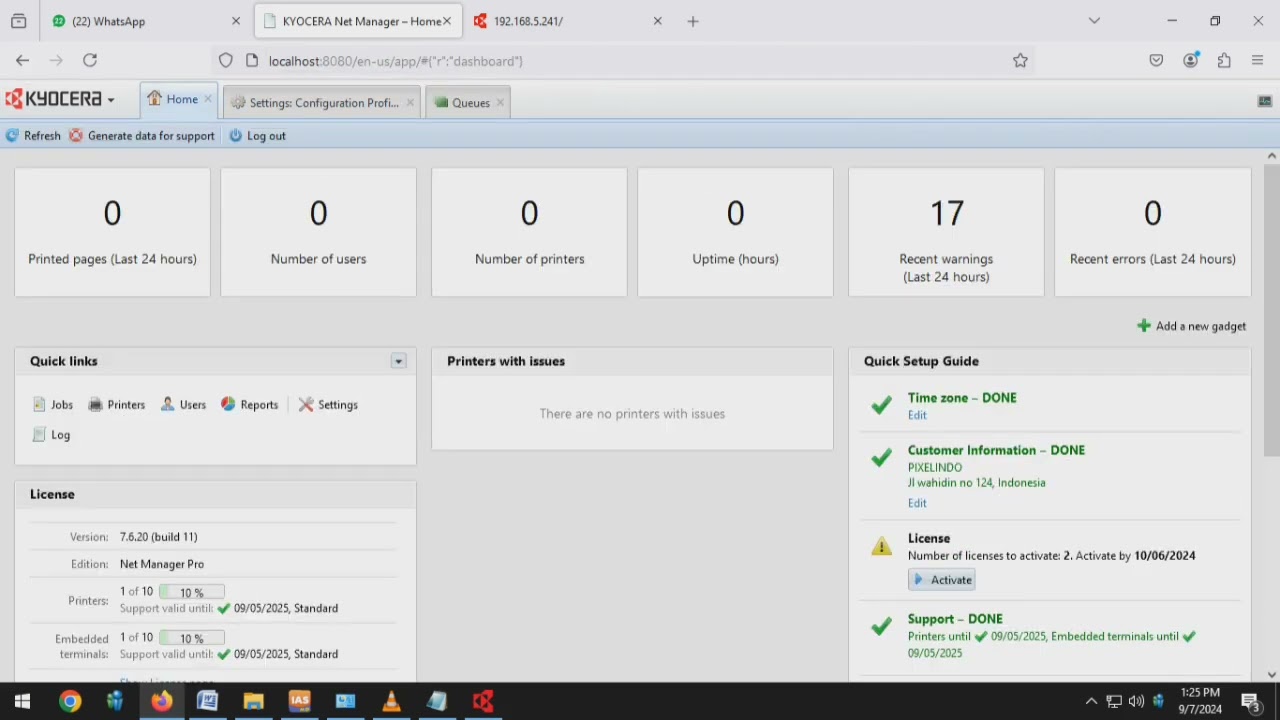The height and width of the screenshot is (720, 1280).
Task: Edit the Customer Information entry
Action: pyautogui.click(x=917, y=503)
